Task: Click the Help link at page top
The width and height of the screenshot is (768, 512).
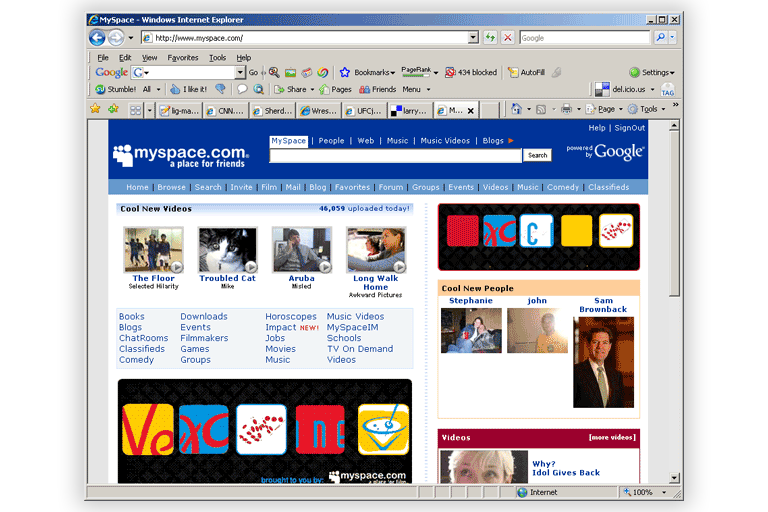Action: 597,128
